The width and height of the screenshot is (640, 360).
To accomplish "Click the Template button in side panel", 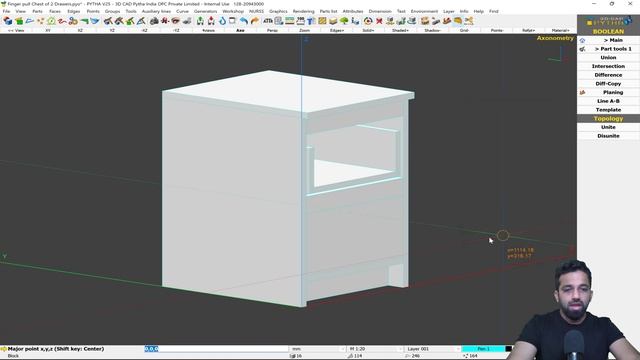I will pos(608,110).
